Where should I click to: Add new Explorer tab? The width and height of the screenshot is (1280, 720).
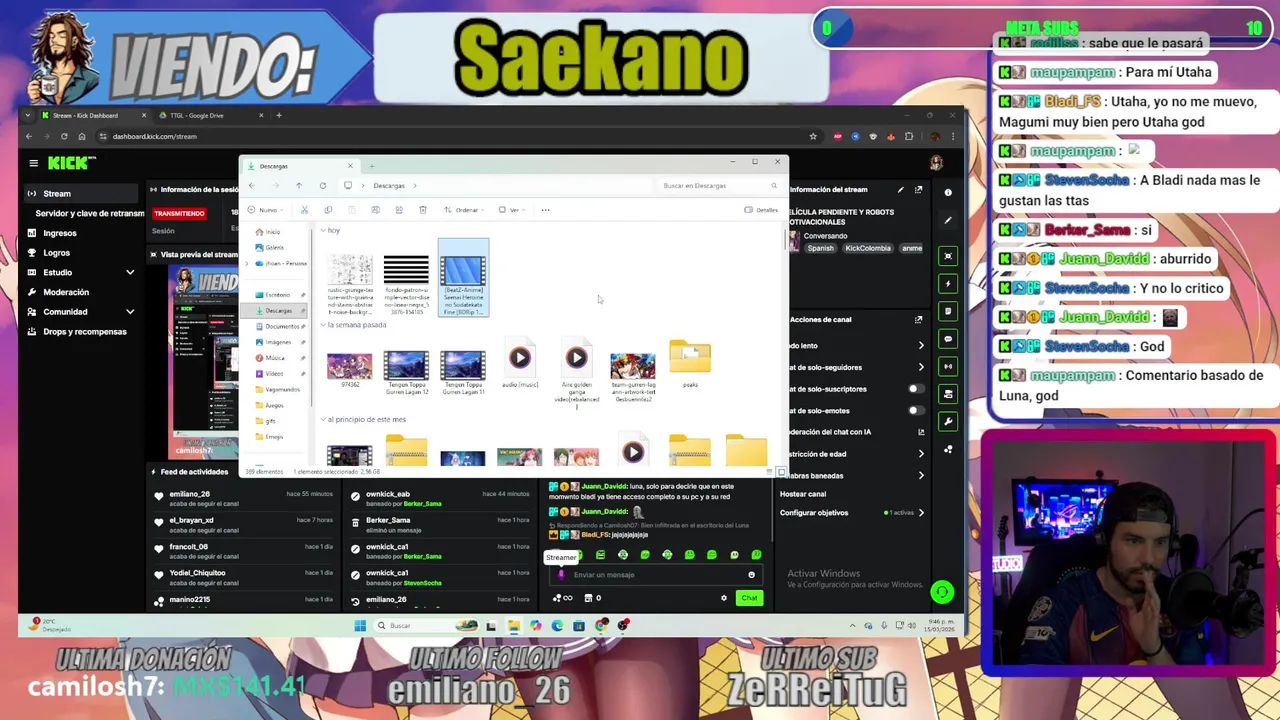click(x=371, y=166)
